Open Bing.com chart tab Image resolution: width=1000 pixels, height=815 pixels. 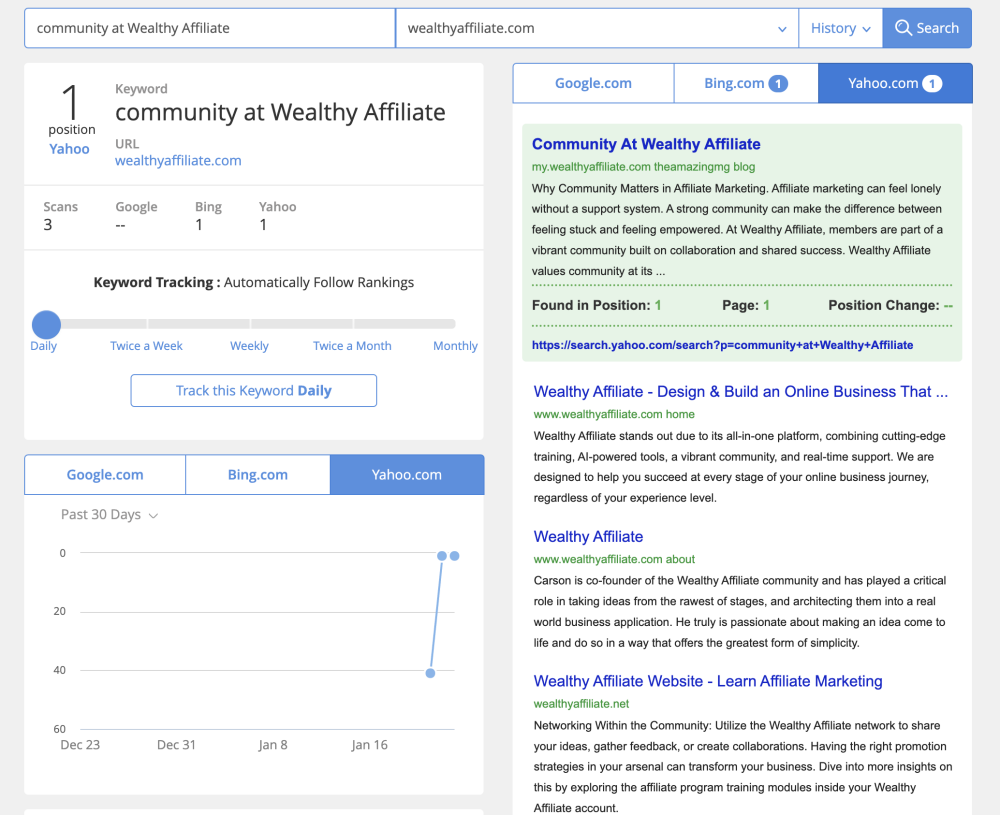258,474
